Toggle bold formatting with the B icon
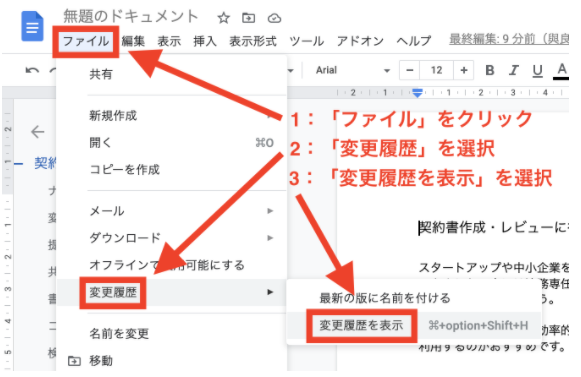 pyautogui.click(x=489, y=70)
